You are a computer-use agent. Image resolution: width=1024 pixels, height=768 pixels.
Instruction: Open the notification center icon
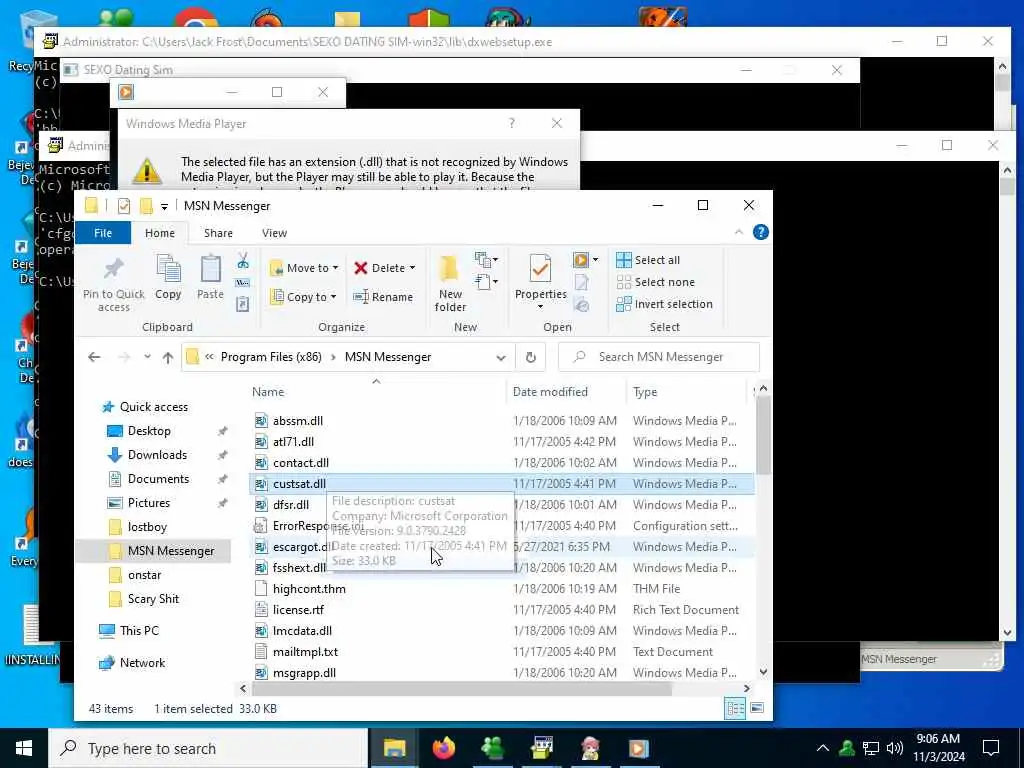click(991, 748)
